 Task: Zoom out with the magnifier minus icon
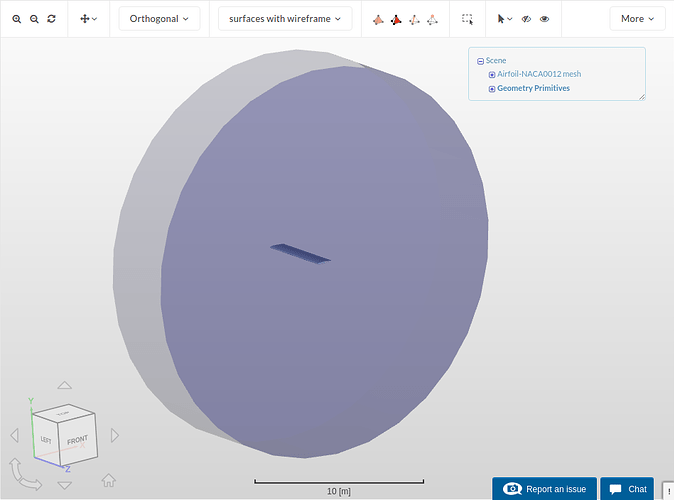tap(34, 19)
